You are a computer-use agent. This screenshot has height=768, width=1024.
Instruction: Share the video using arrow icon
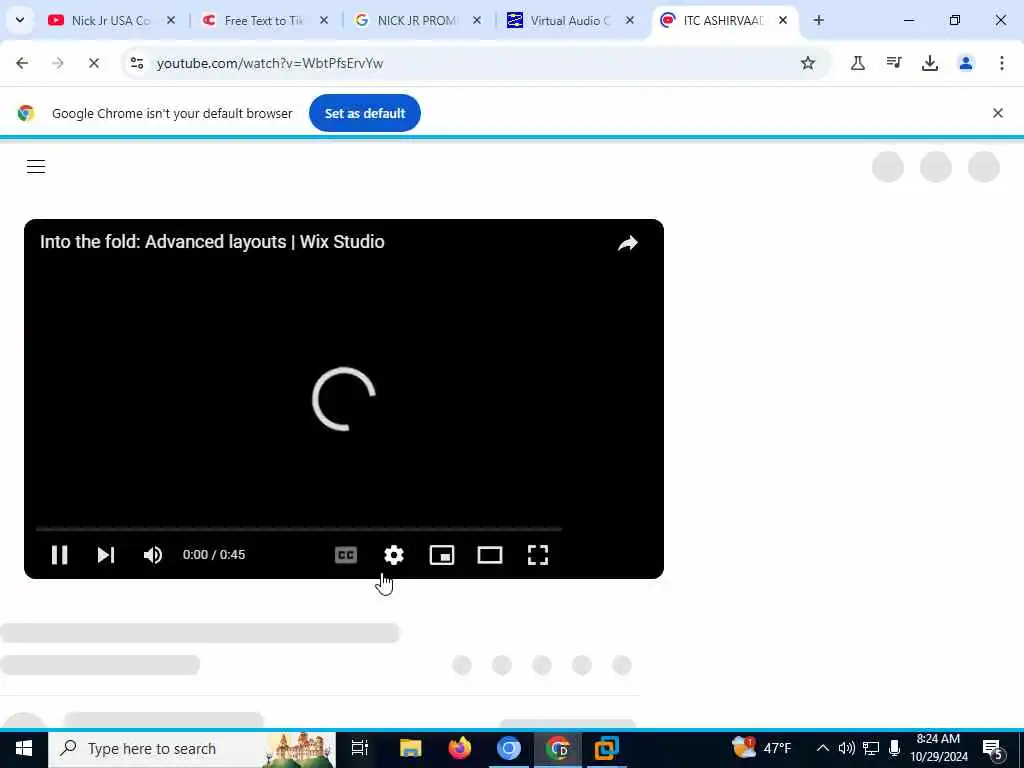click(628, 243)
